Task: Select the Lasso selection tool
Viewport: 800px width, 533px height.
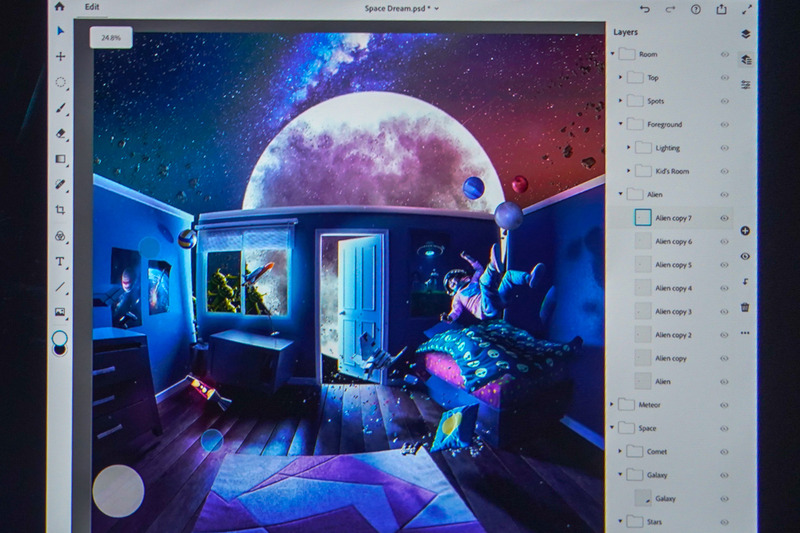Action: 60,82
